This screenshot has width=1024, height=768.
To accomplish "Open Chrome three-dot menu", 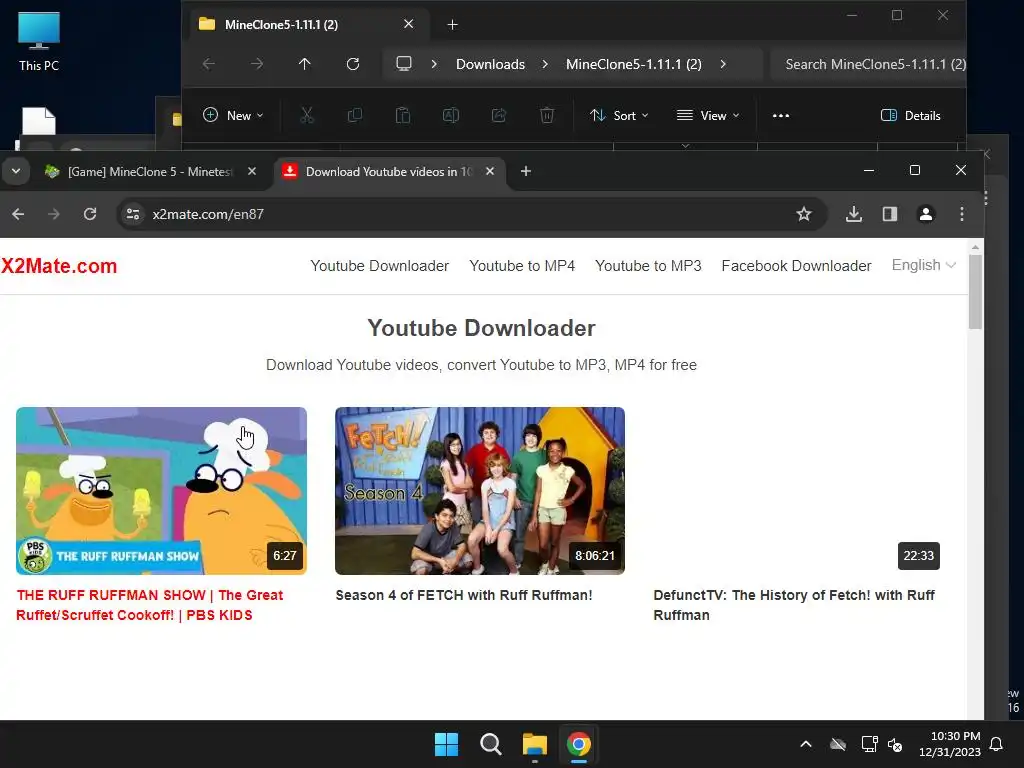I will [961, 214].
